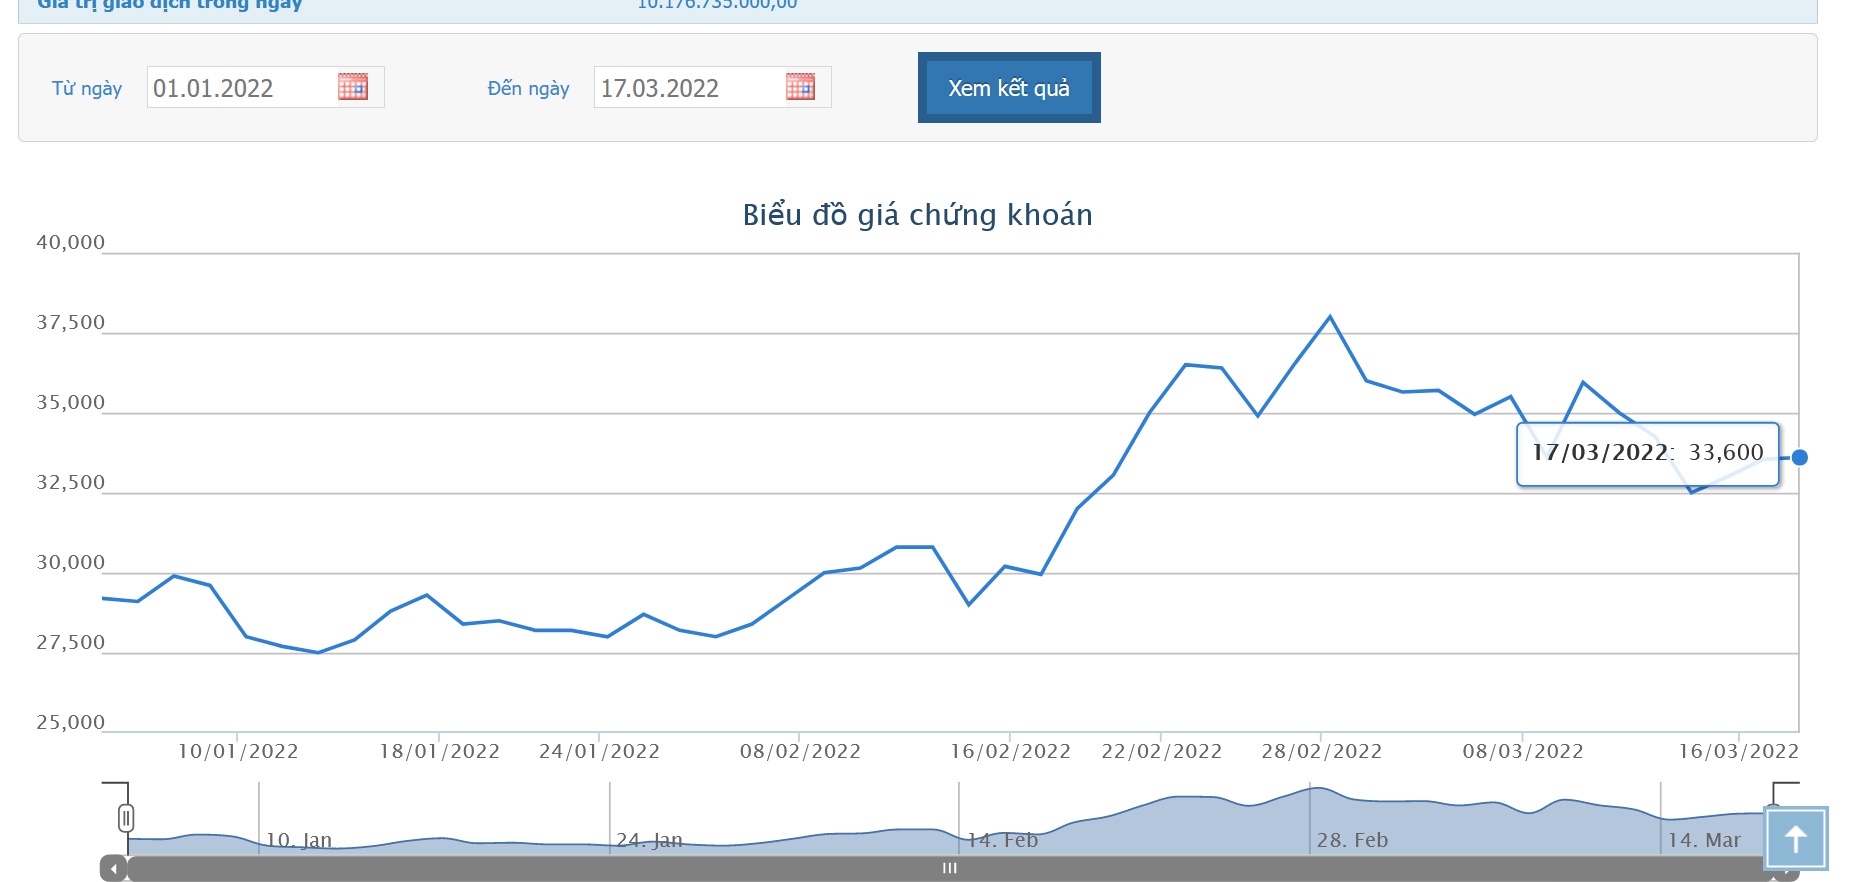Click the navigator scrollbar left arrow

pyautogui.click(x=114, y=868)
